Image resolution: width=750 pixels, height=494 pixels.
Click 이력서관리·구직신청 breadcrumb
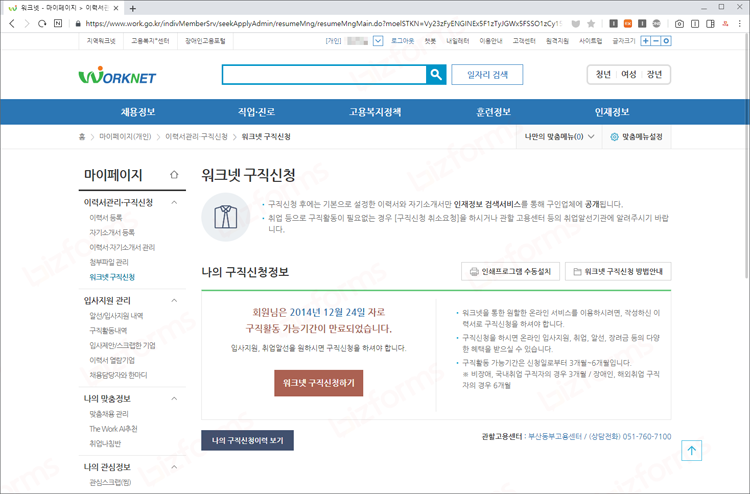(x=197, y=137)
